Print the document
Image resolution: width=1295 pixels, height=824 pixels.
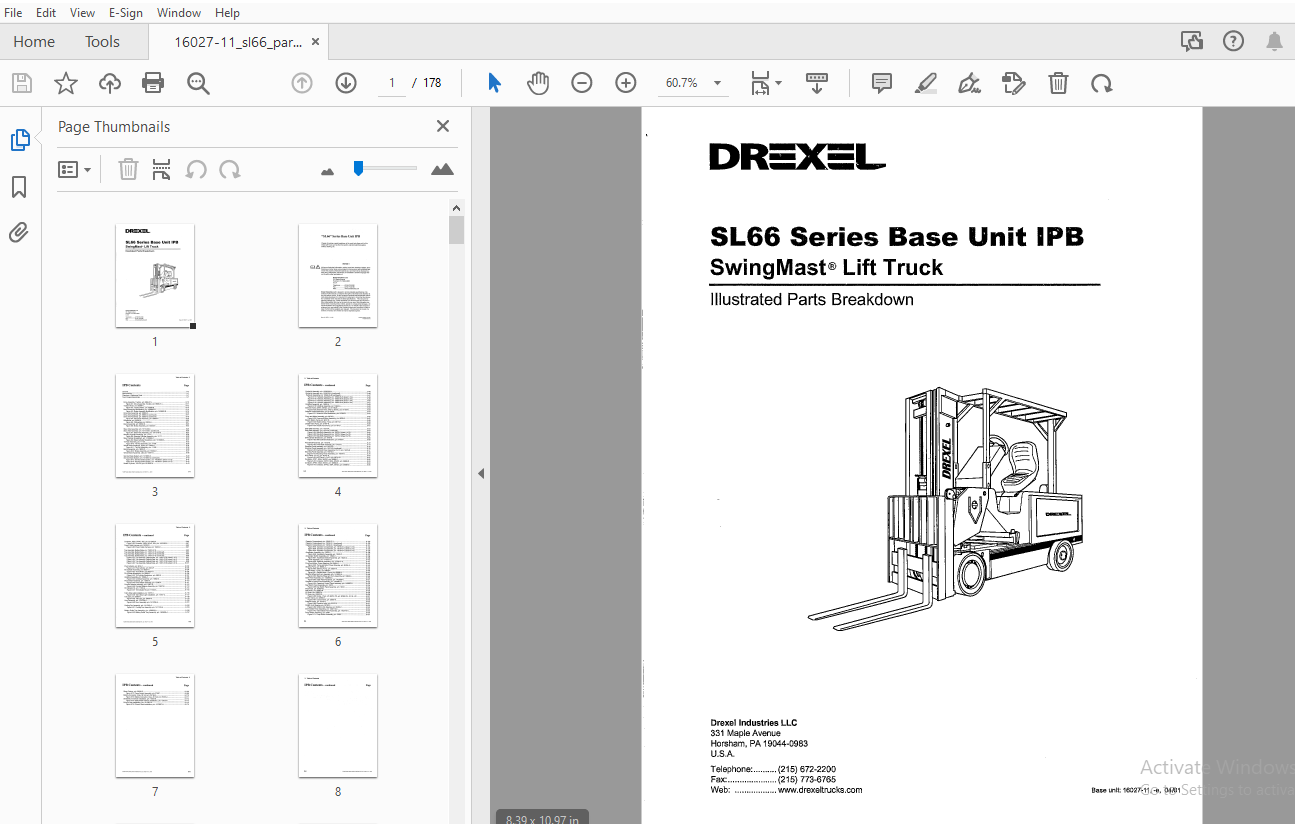153,83
